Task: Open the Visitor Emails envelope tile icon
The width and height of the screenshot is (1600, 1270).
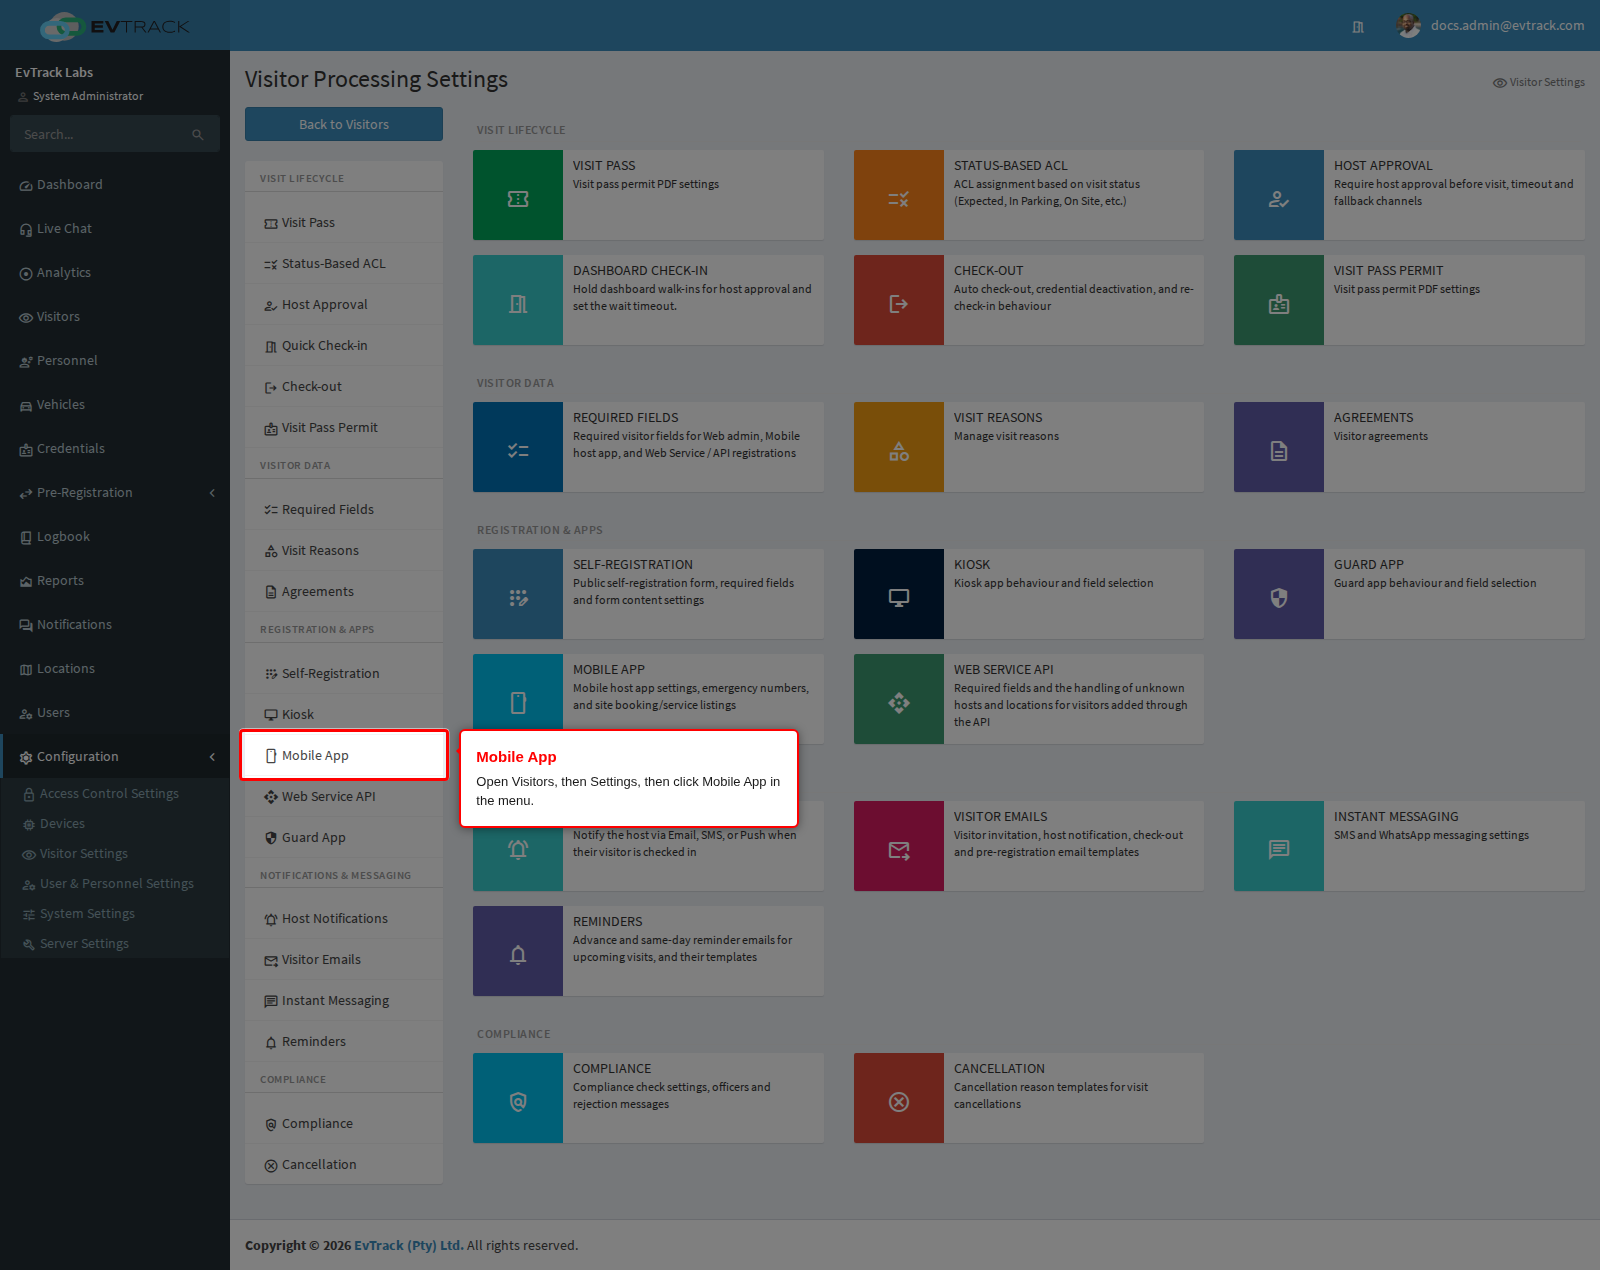Action: click(899, 846)
